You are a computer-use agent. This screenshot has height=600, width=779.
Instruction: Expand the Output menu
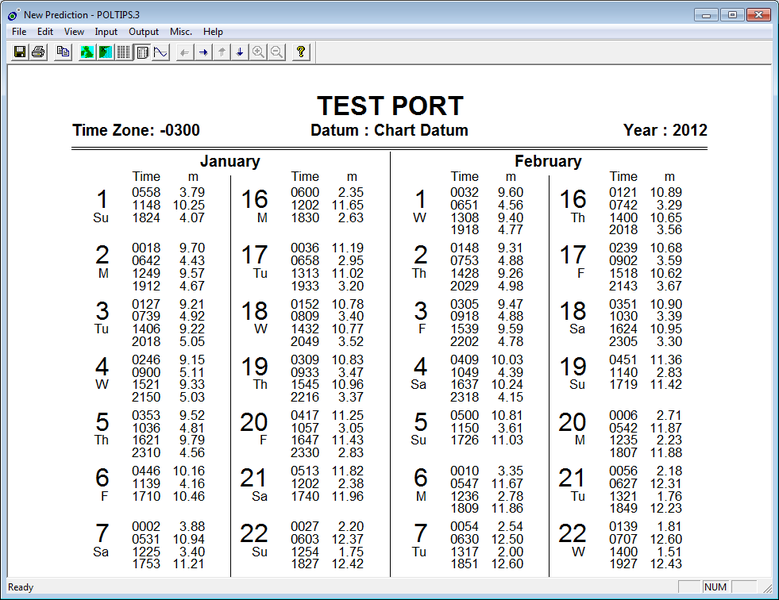tap(143, 32)
